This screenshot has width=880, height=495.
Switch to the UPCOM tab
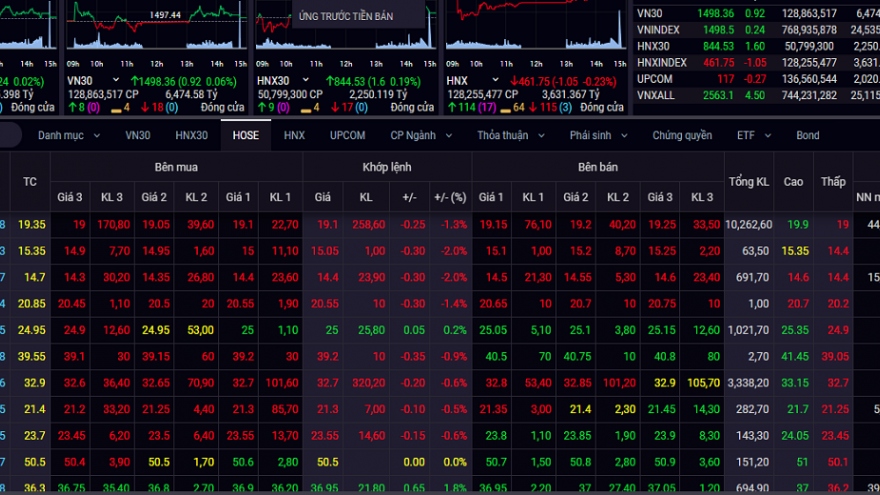pos(347,135)
